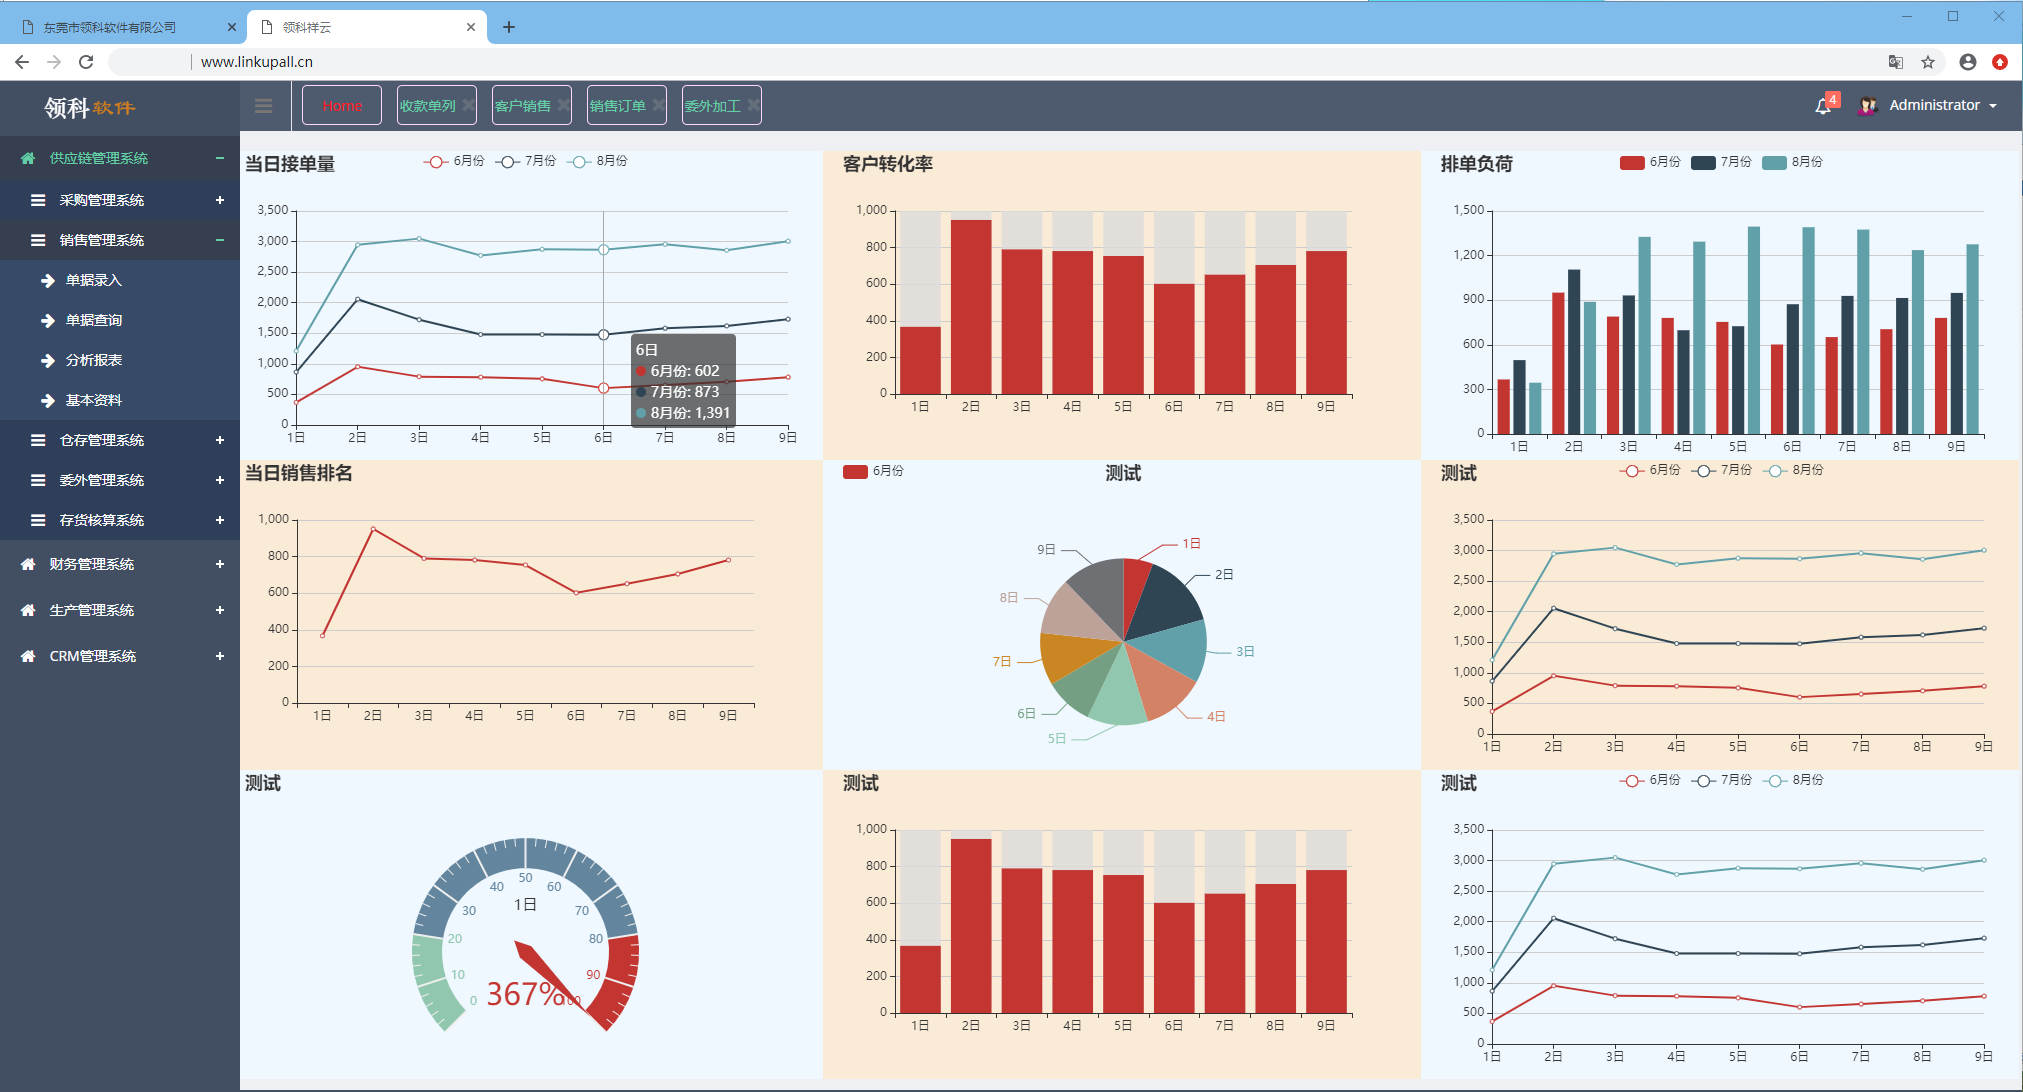The width and height of the screenshot is (2023, 1092).
Task: Toggle 6月份 legend of the pie chart
Action: 873,471
